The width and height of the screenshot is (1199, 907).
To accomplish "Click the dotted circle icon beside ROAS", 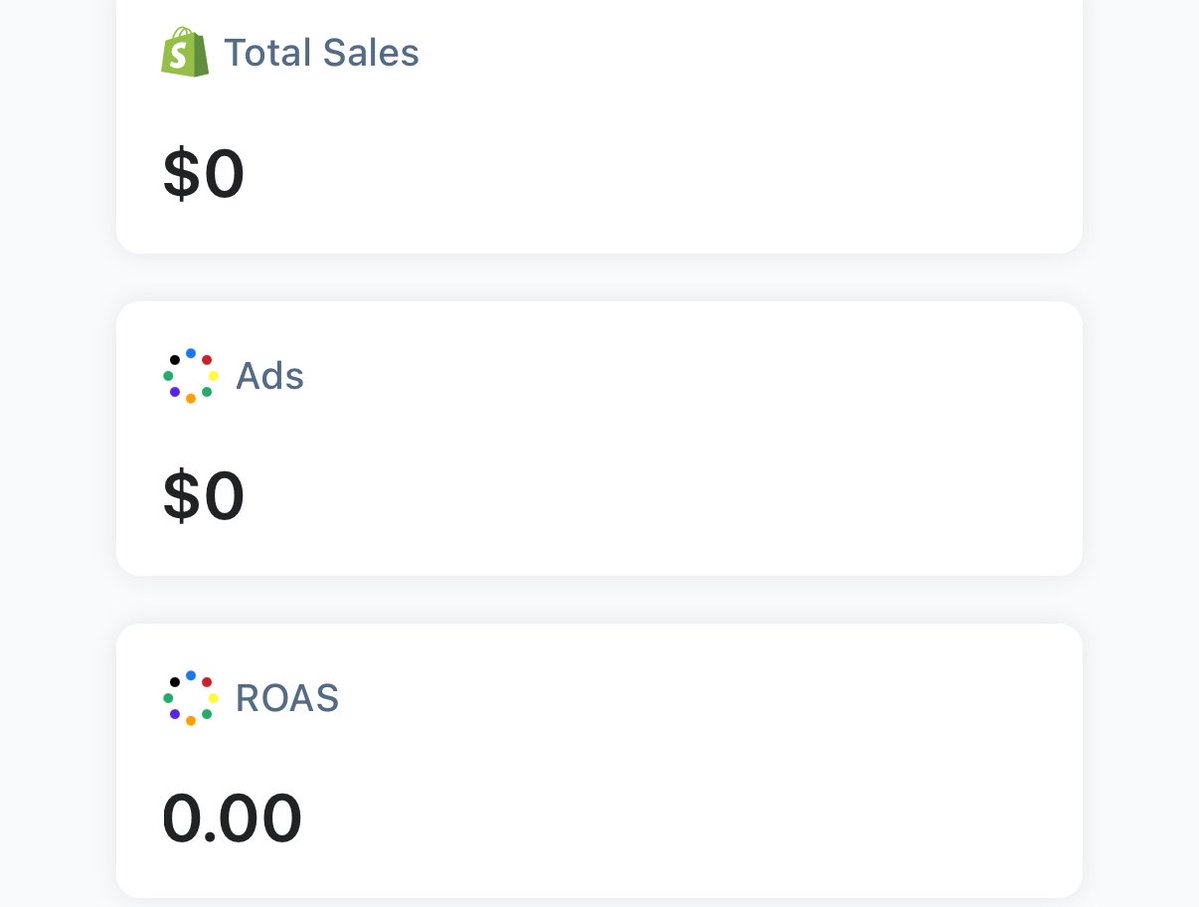I will (190, 697).
